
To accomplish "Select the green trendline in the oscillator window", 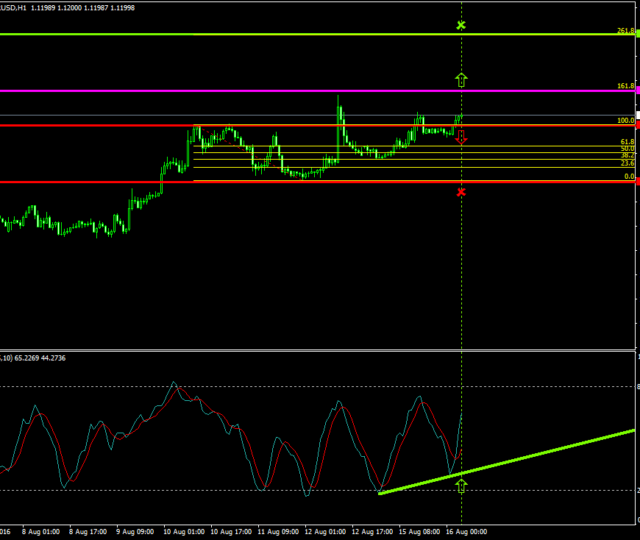I will [x=520, y=459].
